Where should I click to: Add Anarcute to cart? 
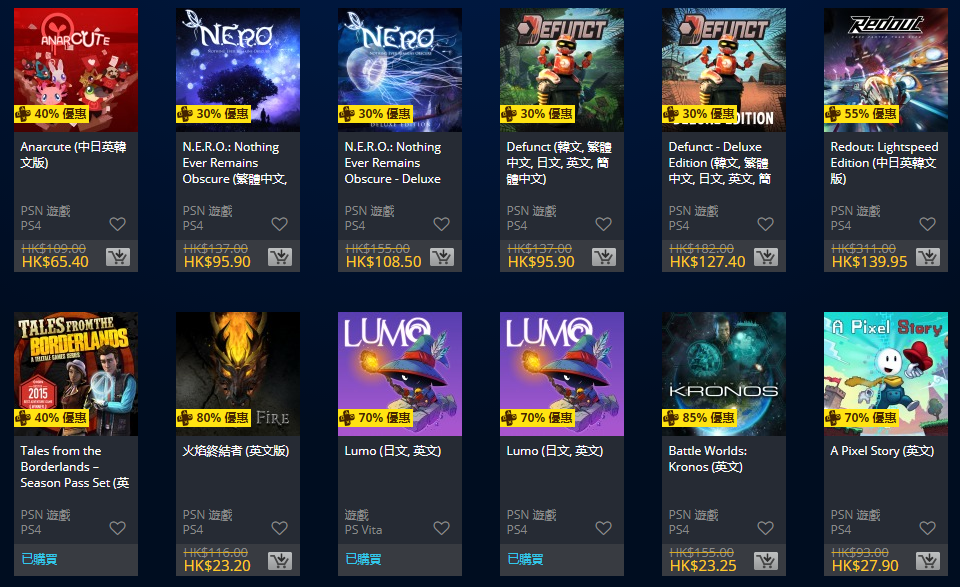point(118,257)
